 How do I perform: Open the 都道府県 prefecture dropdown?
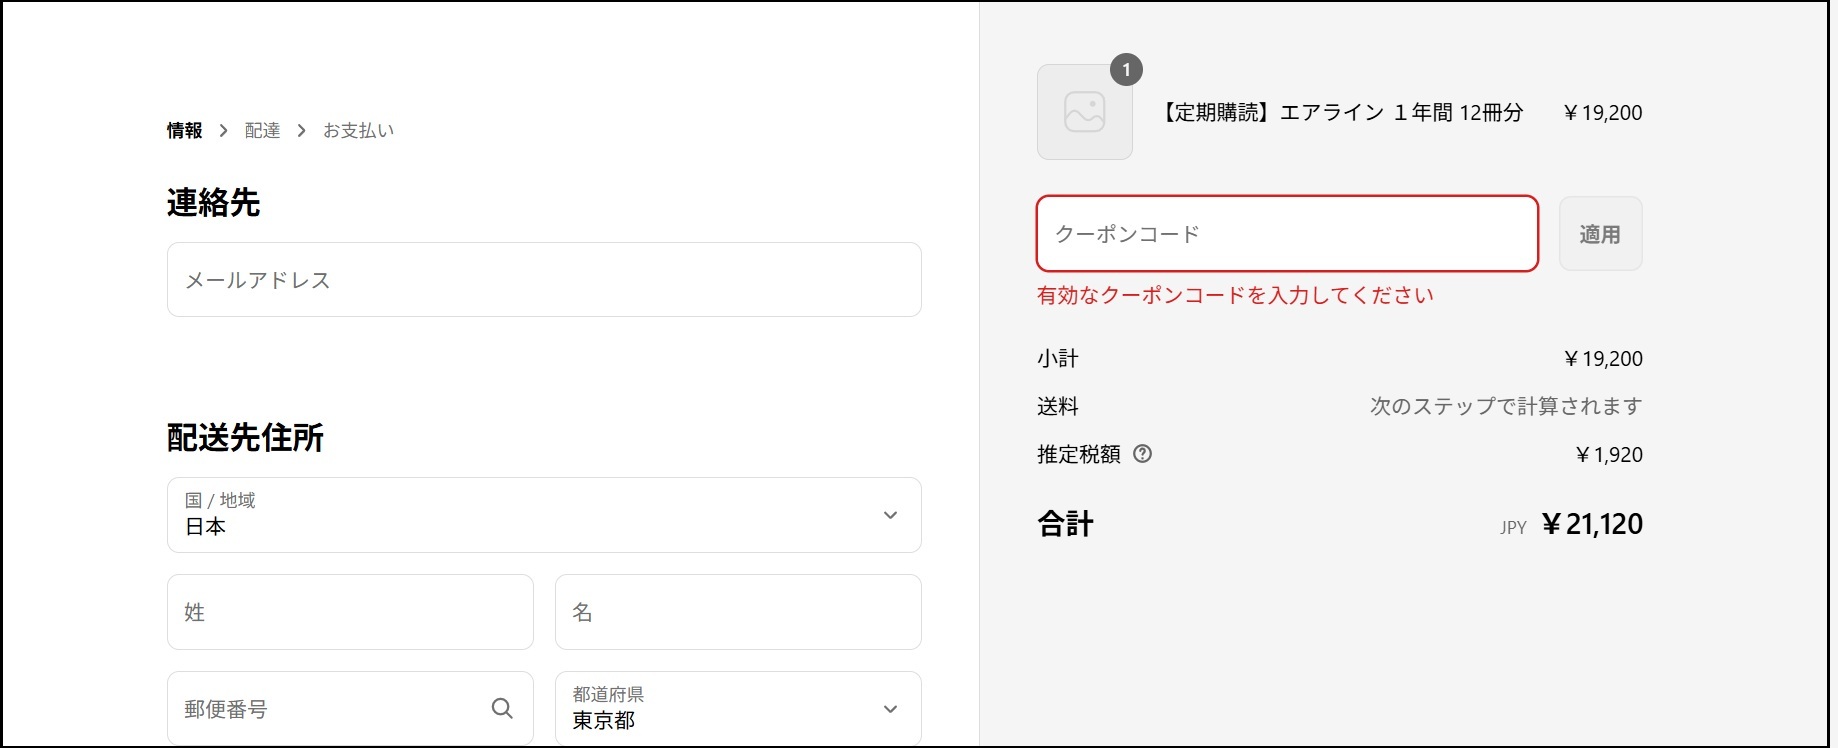pyautogui.click(x=737, y=709)
